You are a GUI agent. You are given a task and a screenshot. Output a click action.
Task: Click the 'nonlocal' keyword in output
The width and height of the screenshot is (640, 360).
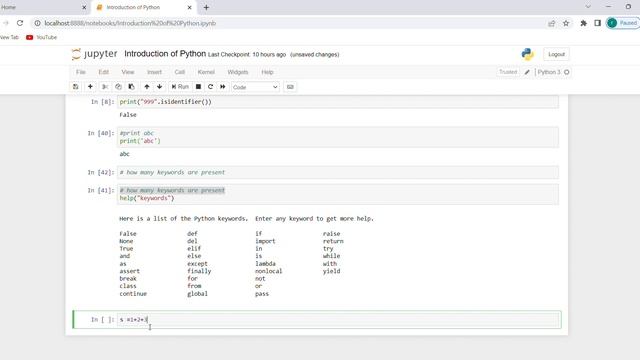269,271
